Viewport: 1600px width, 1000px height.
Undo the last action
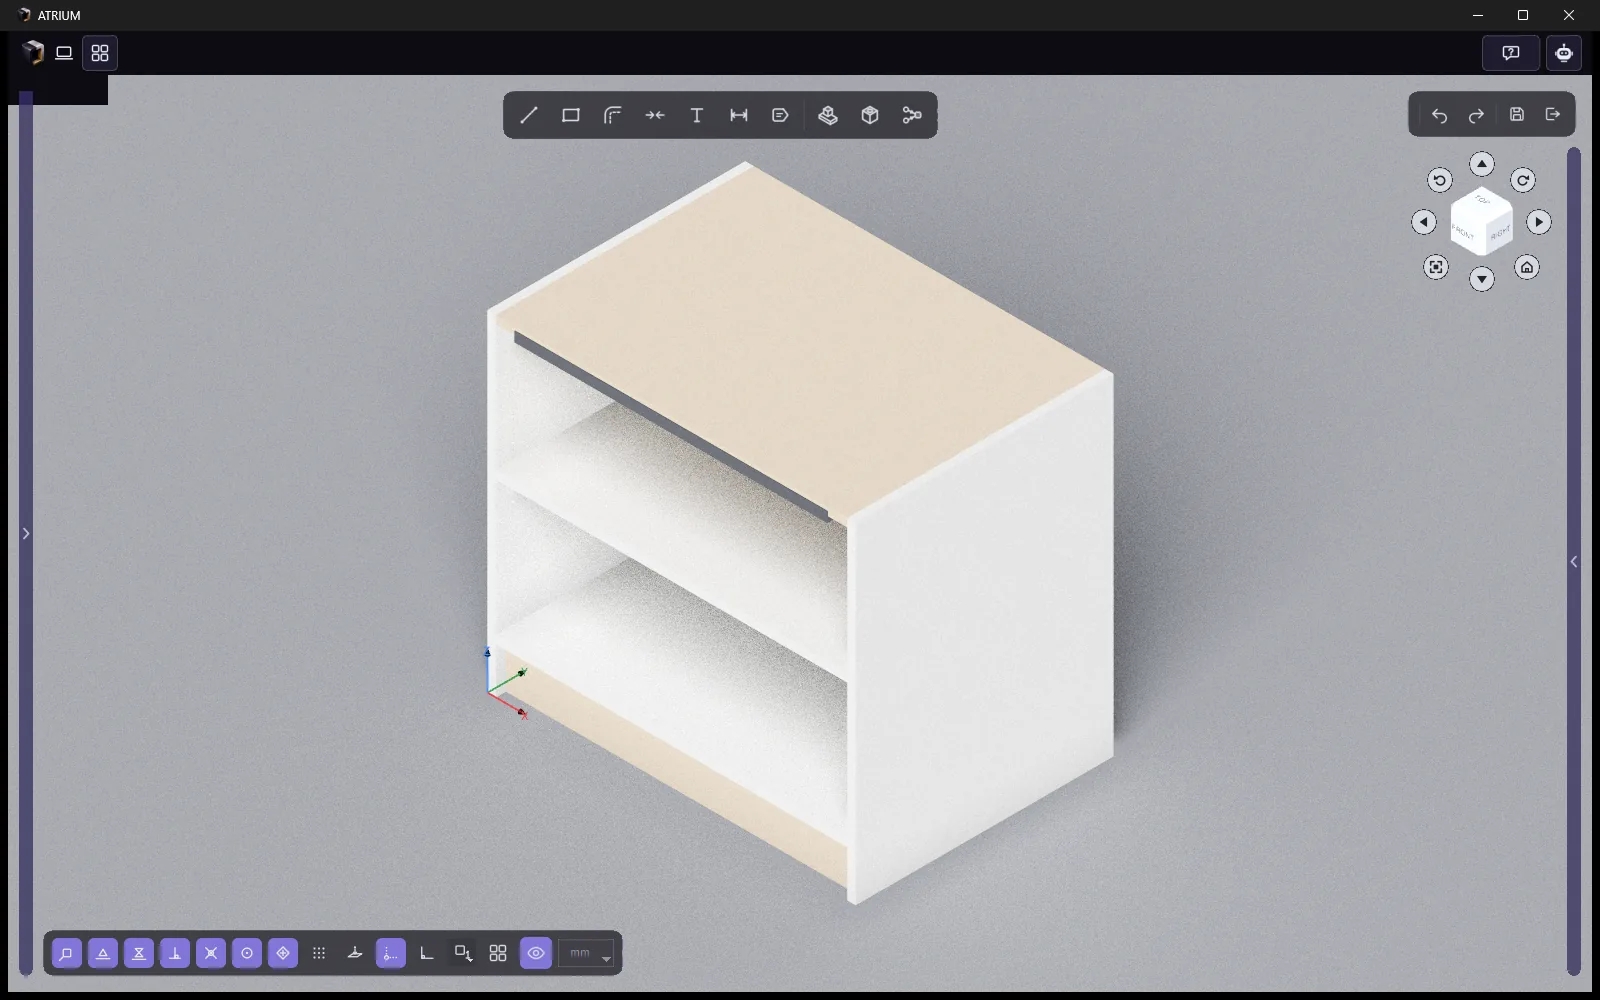tap(1440, 115)
